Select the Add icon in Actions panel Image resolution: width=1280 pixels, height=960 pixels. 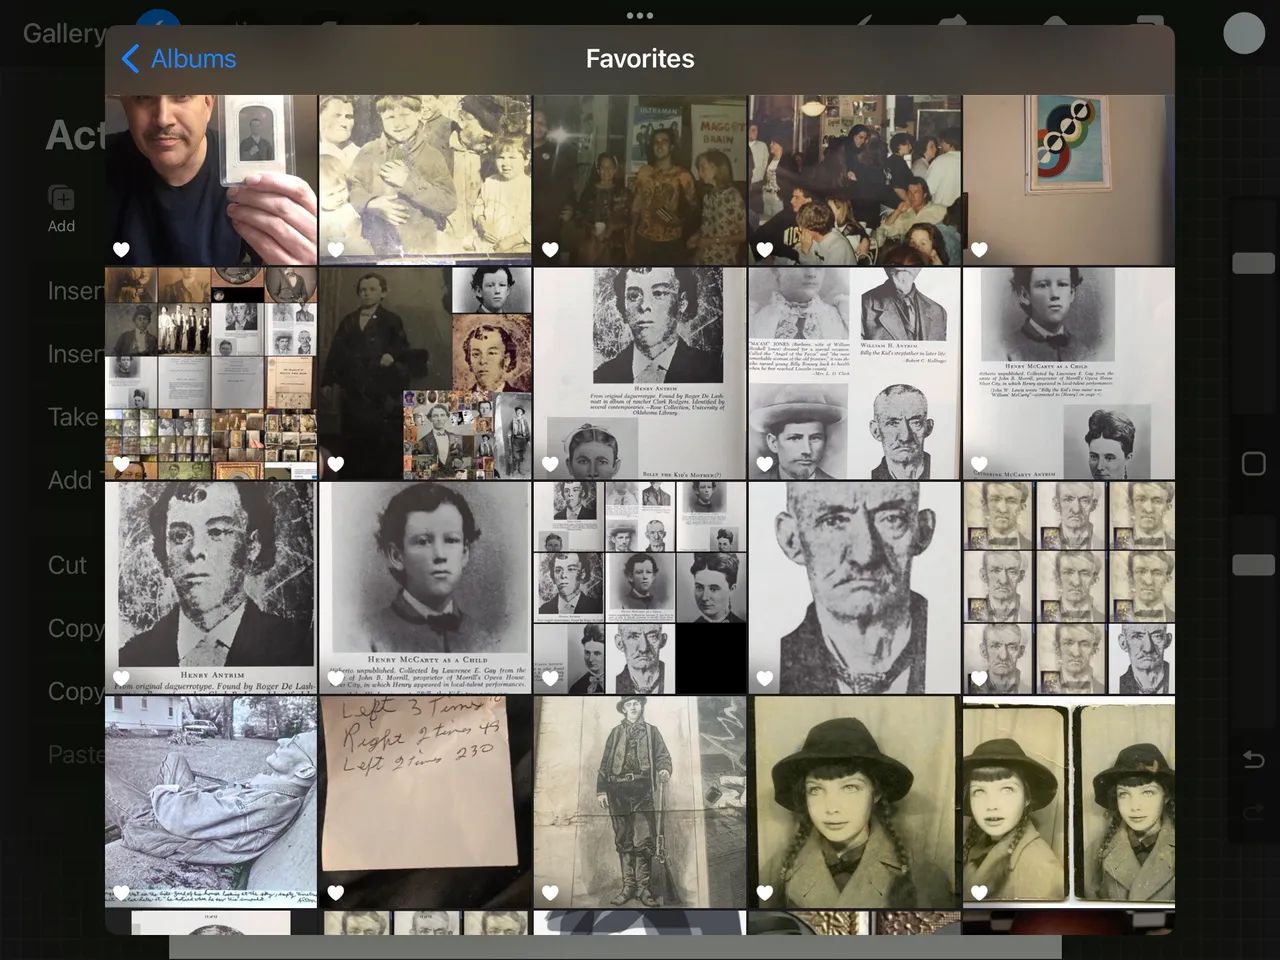(x=61, y=208)
